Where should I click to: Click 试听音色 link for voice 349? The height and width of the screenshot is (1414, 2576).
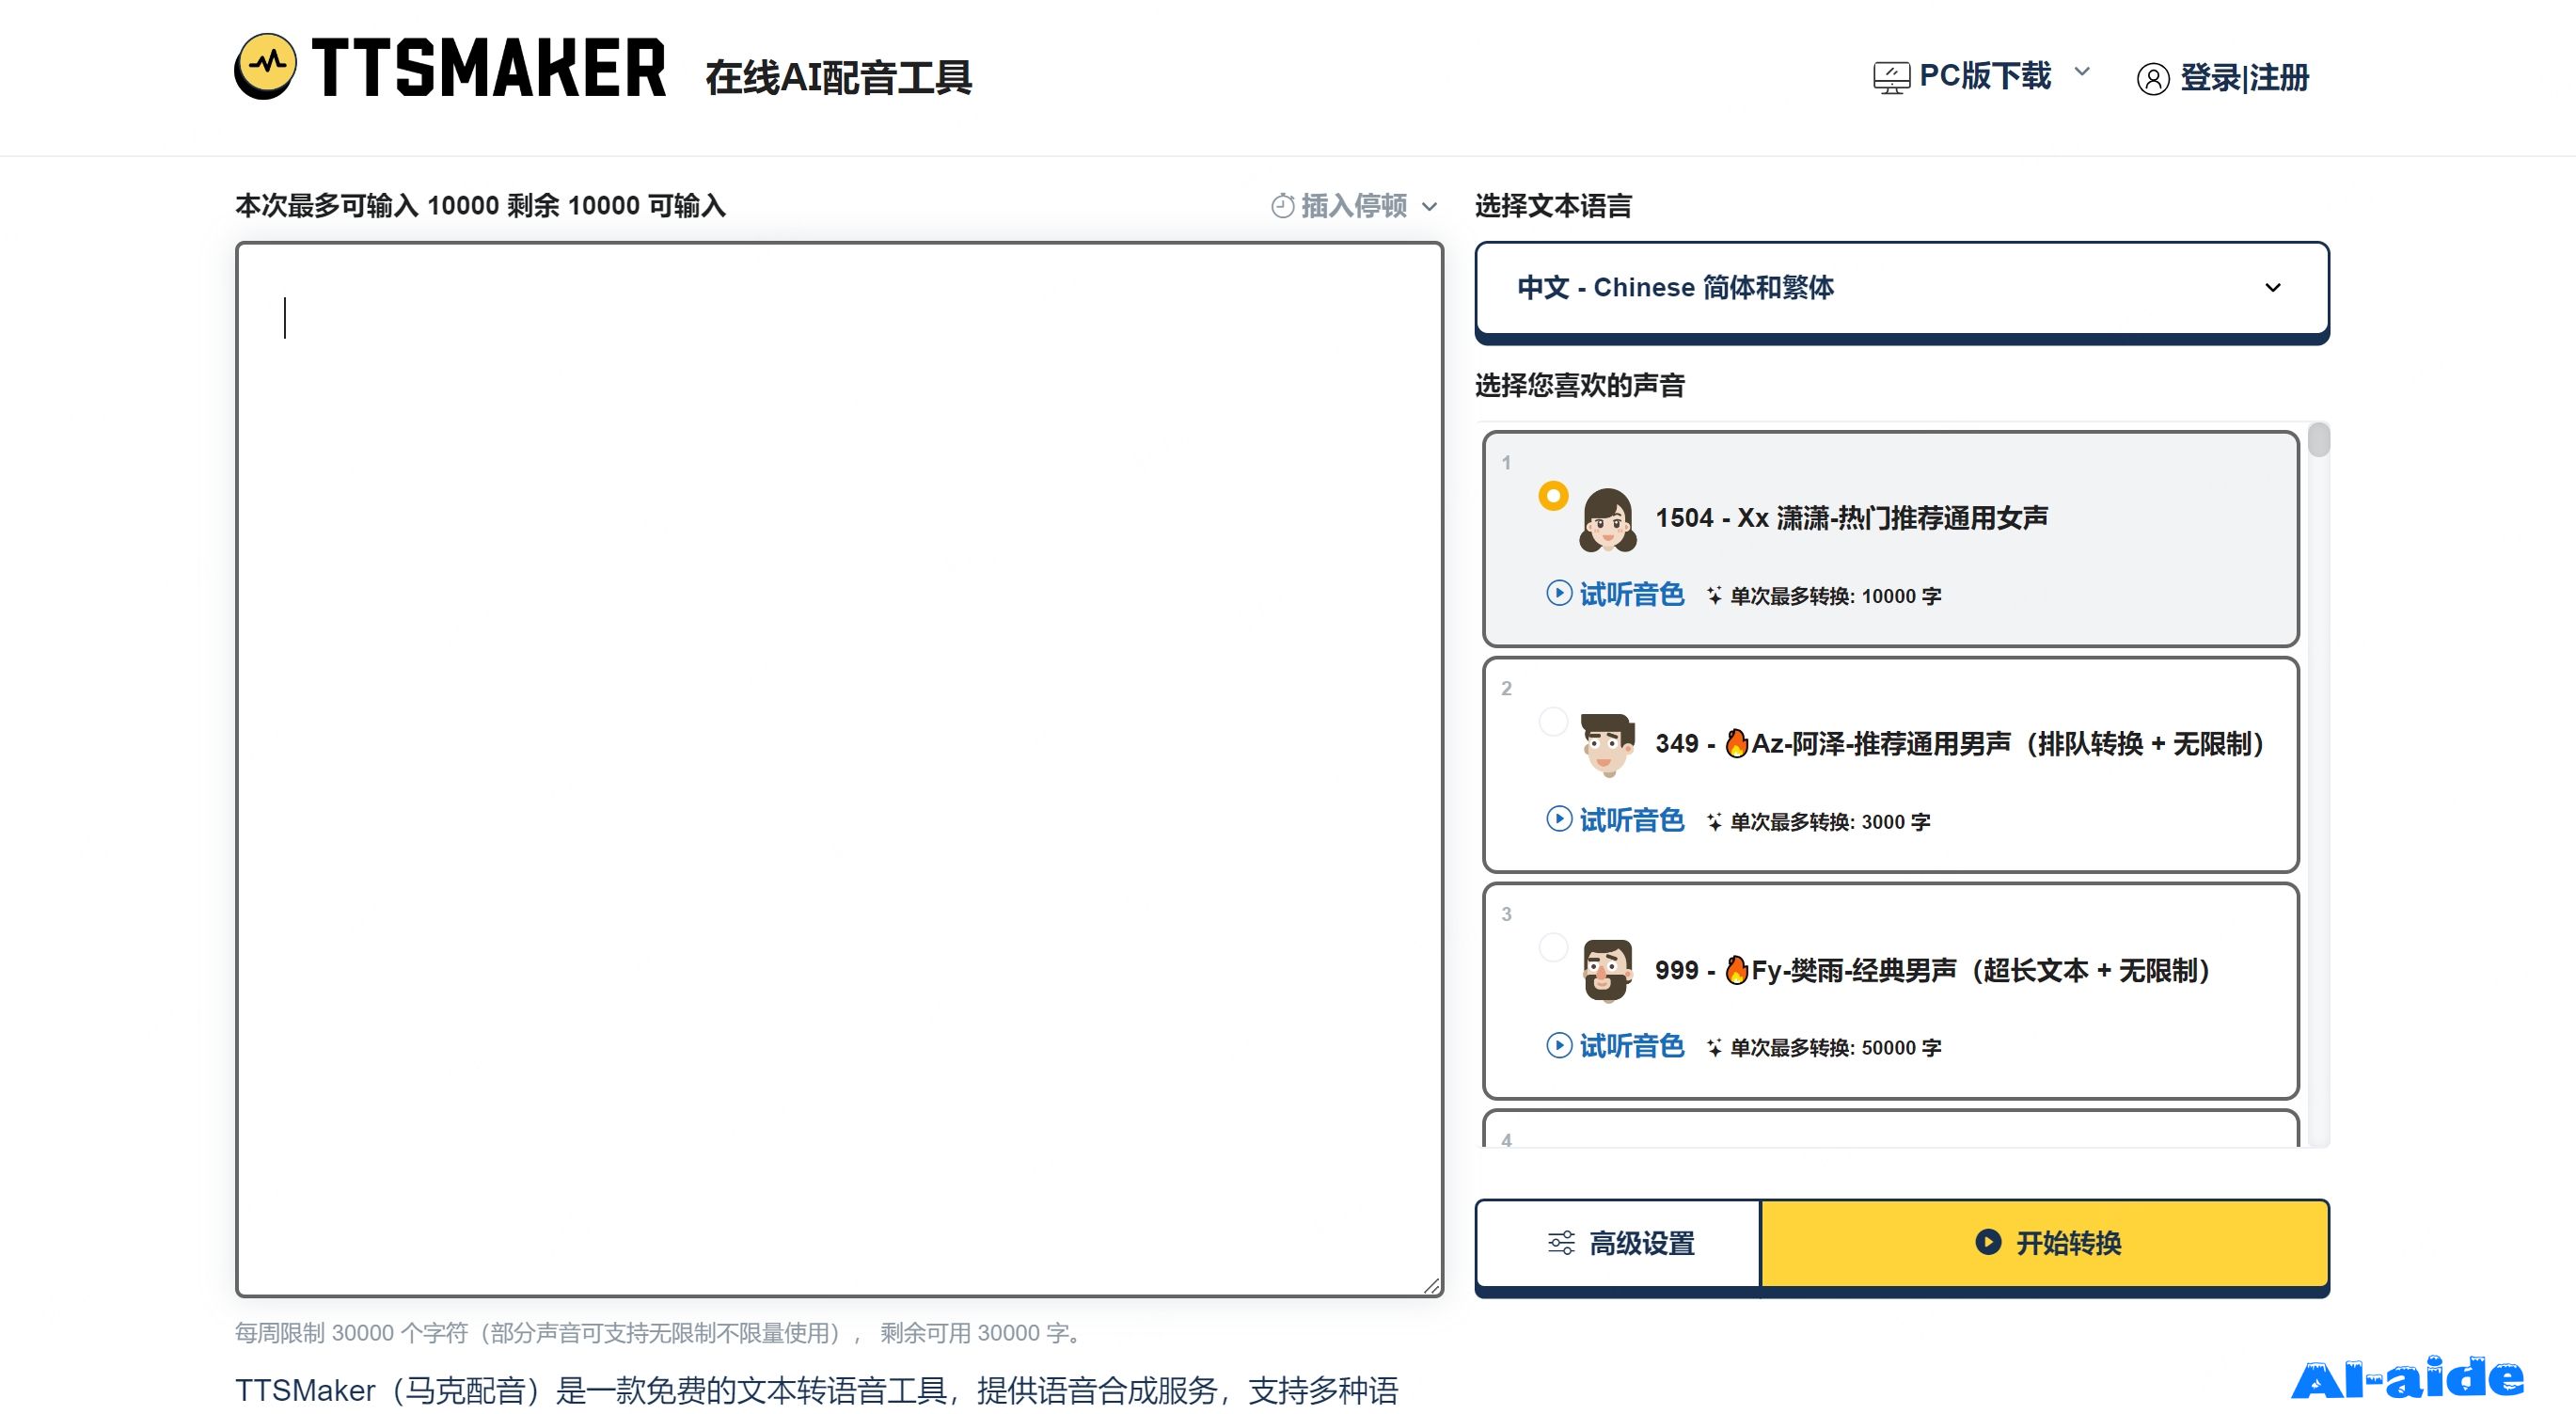point(1631,820)
